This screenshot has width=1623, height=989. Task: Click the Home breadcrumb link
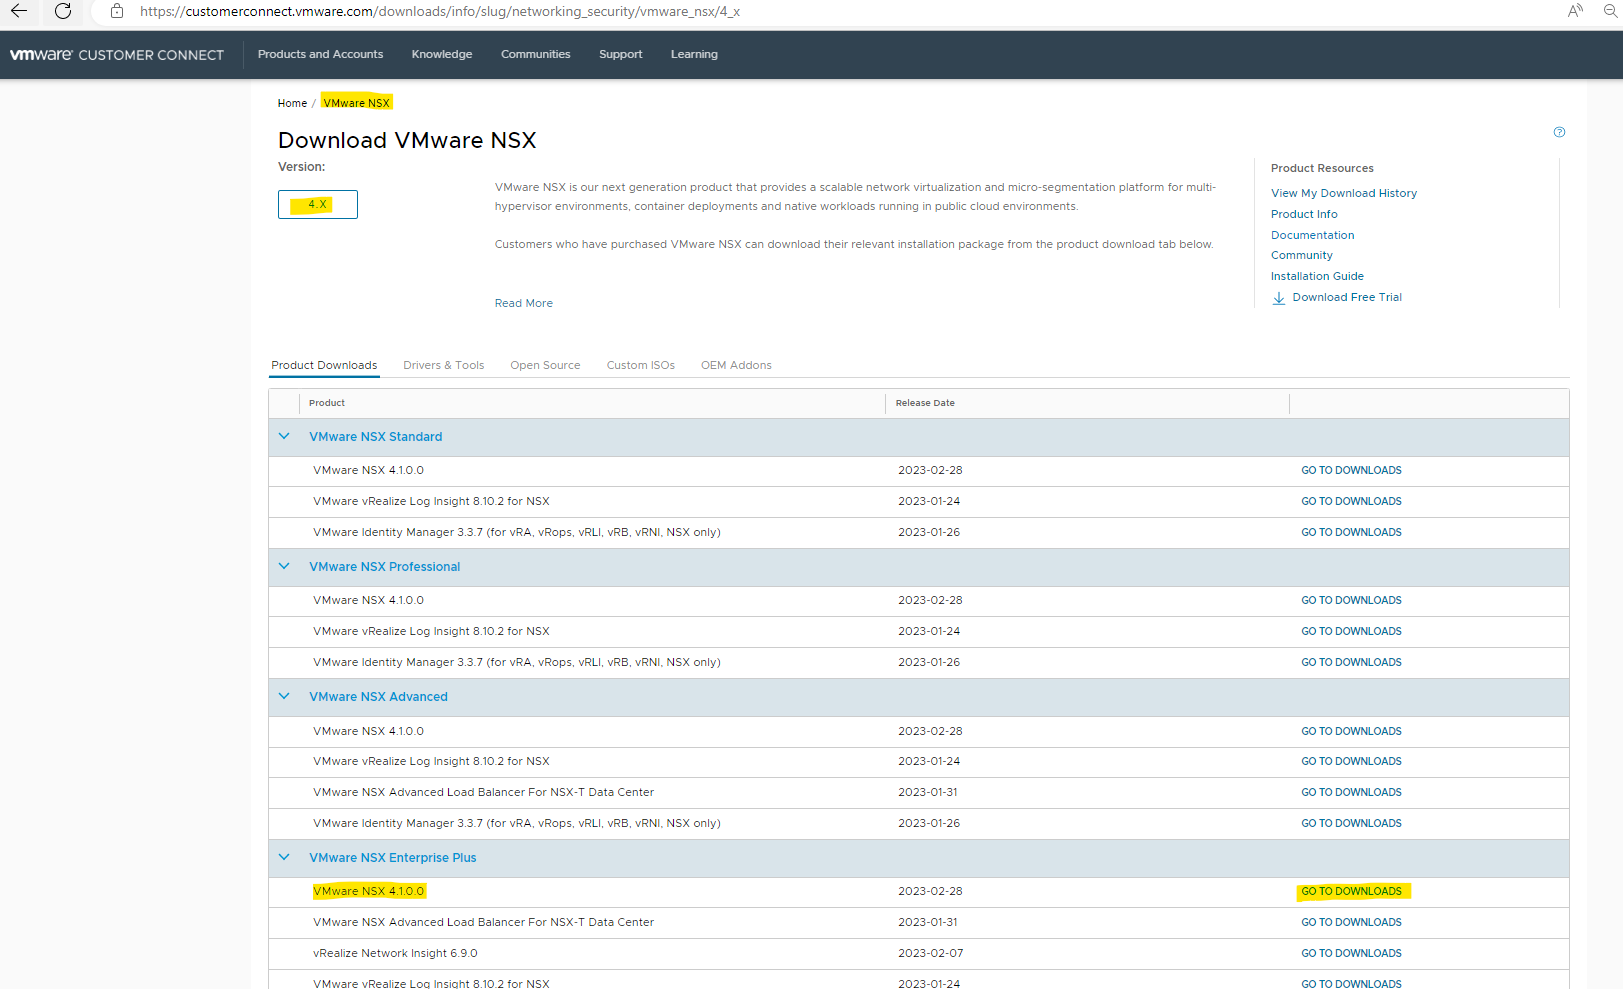[292, 103]
